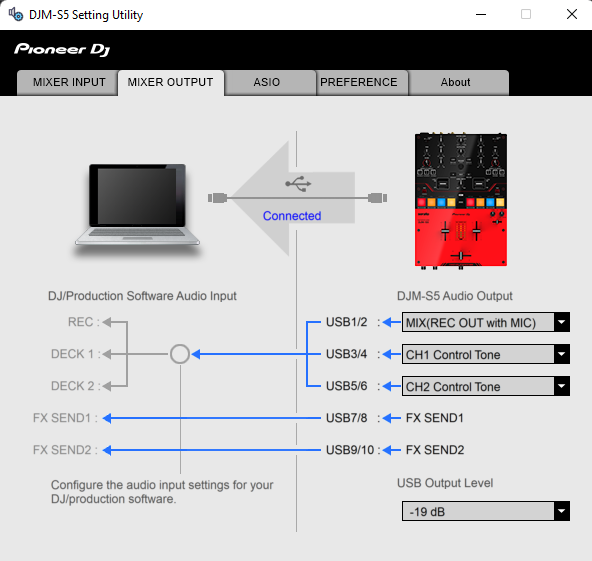Click the USB Output Level label
This screenshot has height=561, width=592.
coord(445,483)
